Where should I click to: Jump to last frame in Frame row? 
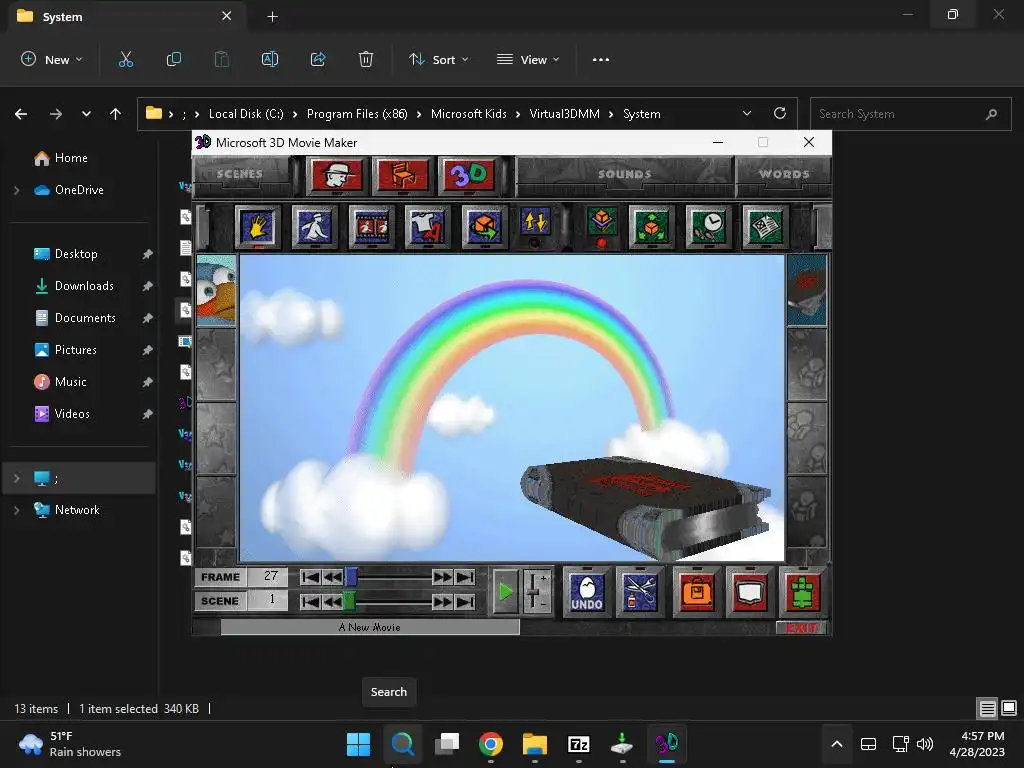pyautogui.click(x=465, y=577)
